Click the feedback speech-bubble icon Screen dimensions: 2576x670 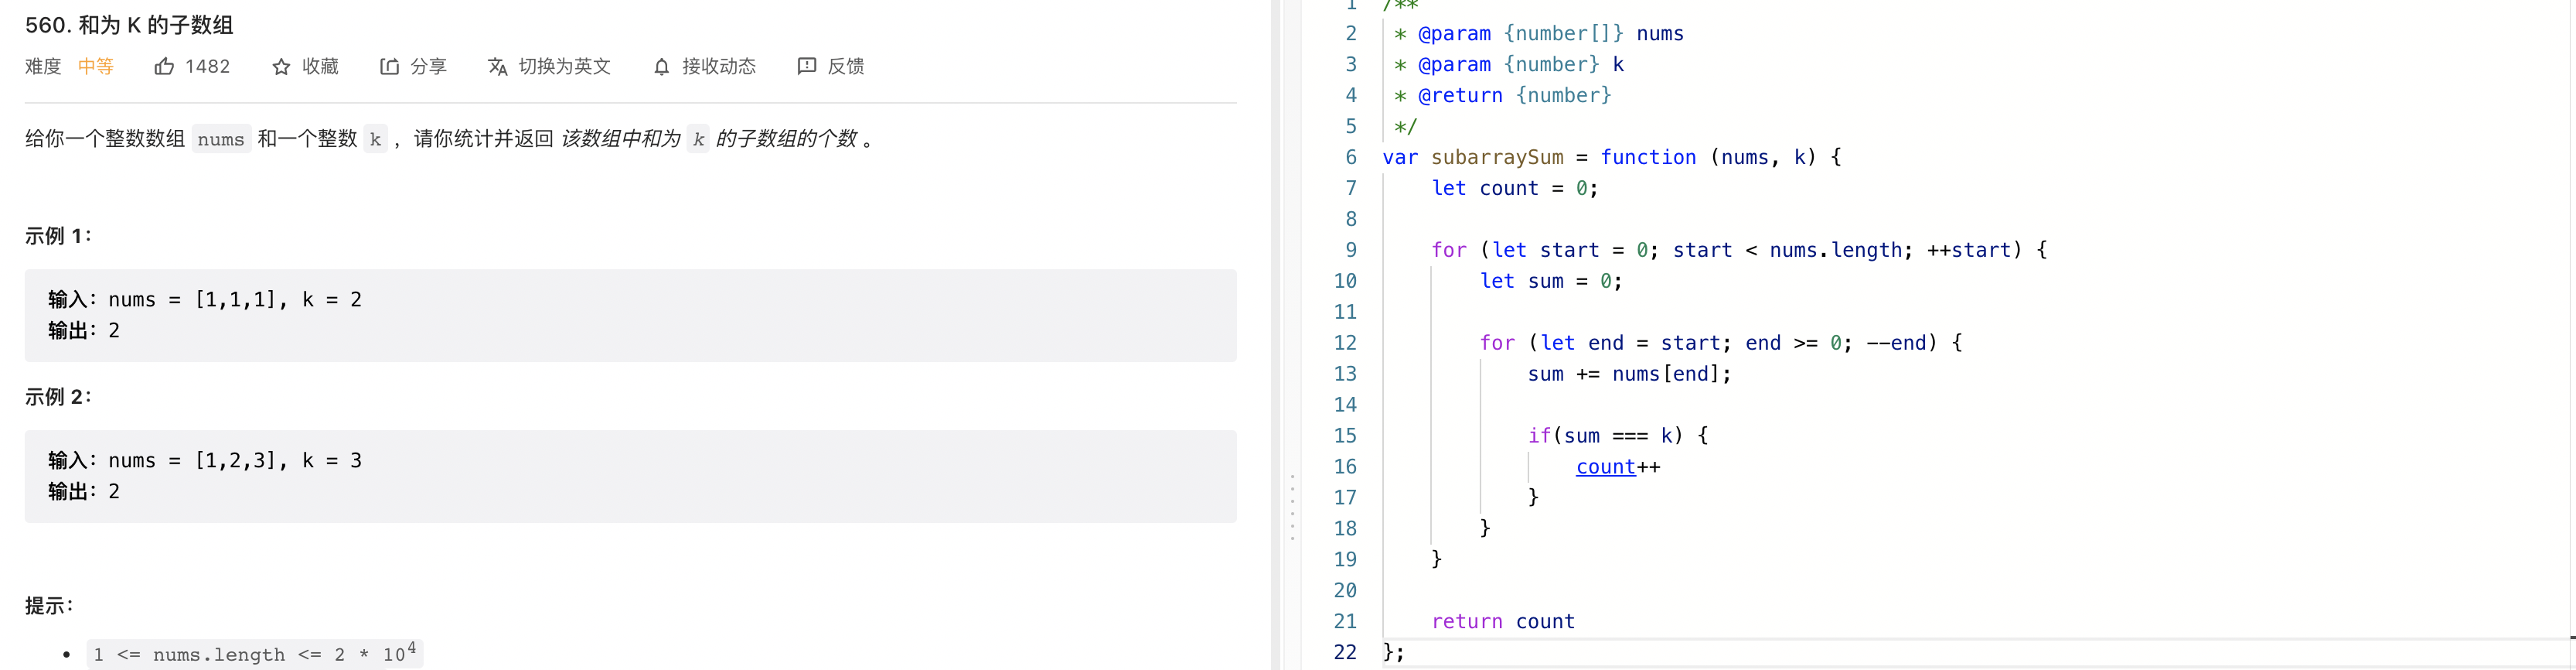pos(806,66)
